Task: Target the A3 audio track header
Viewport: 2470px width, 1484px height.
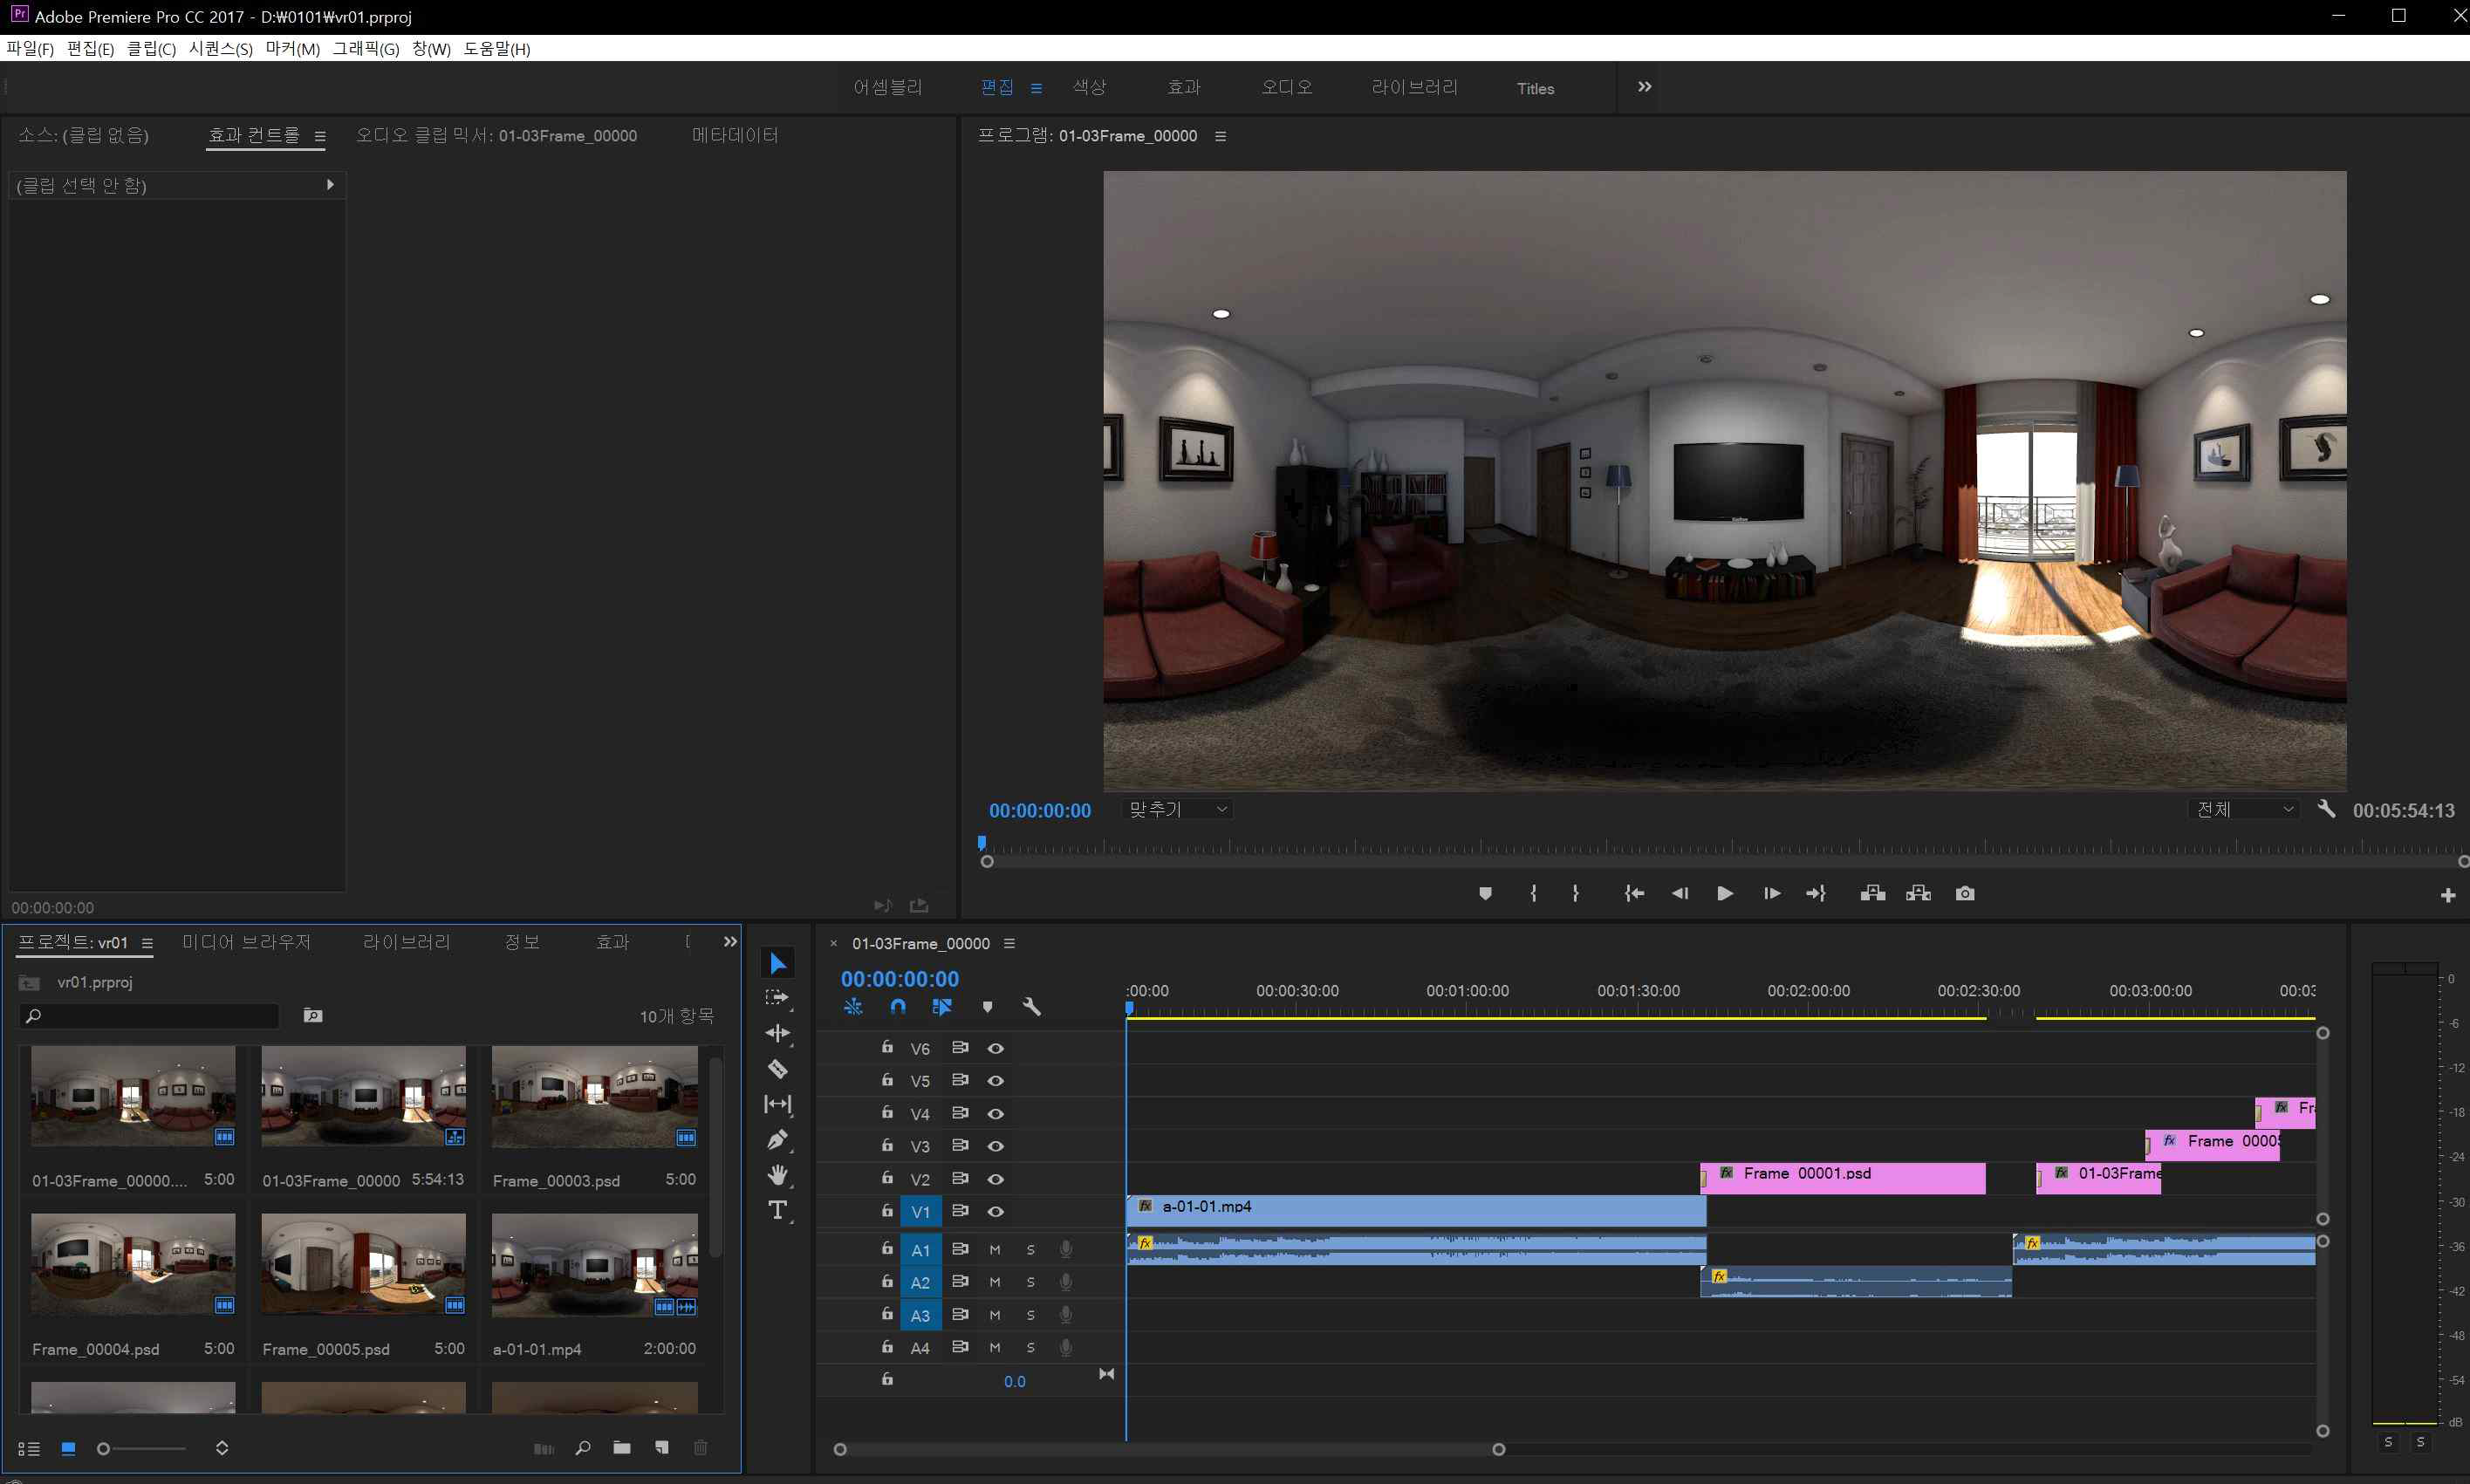Action: [920, 1315]
